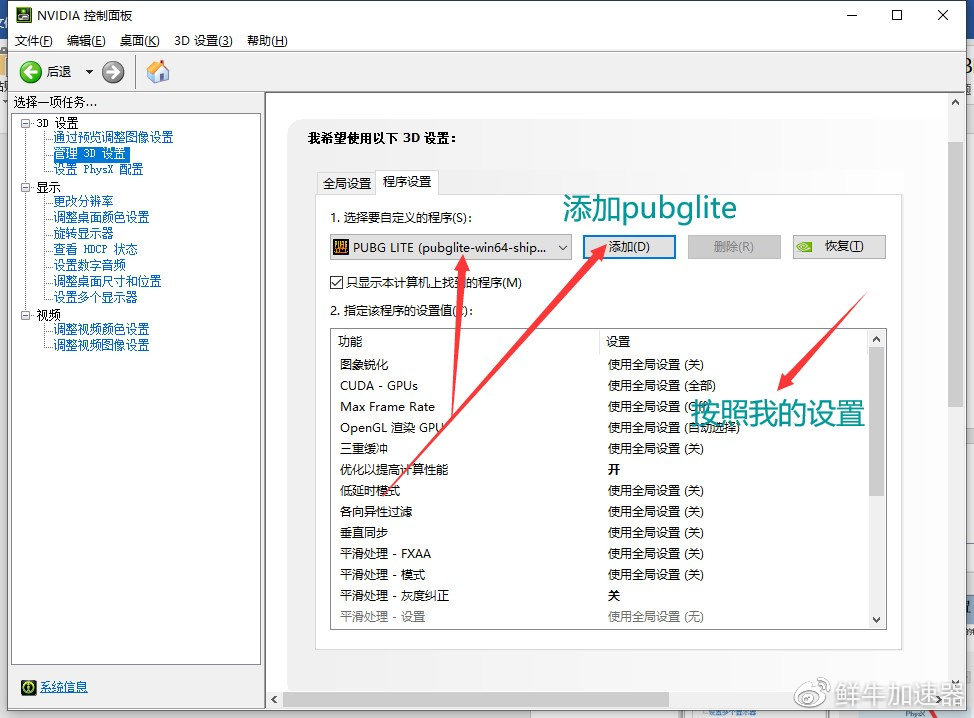Click the NVIDIA home toolbar icon
974x718 pixels.
pos(158,71)
